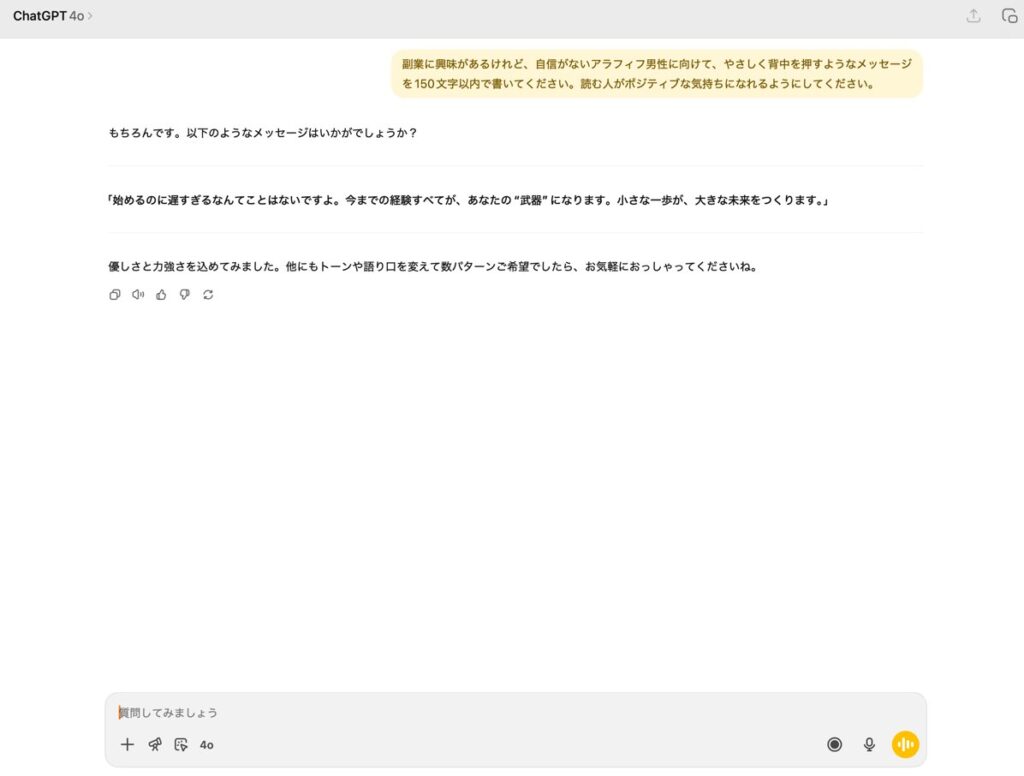The height and width of the screenshot is (776, 1024).
Task: Share this conversation using the upload icon
Action: click(973, 16)
